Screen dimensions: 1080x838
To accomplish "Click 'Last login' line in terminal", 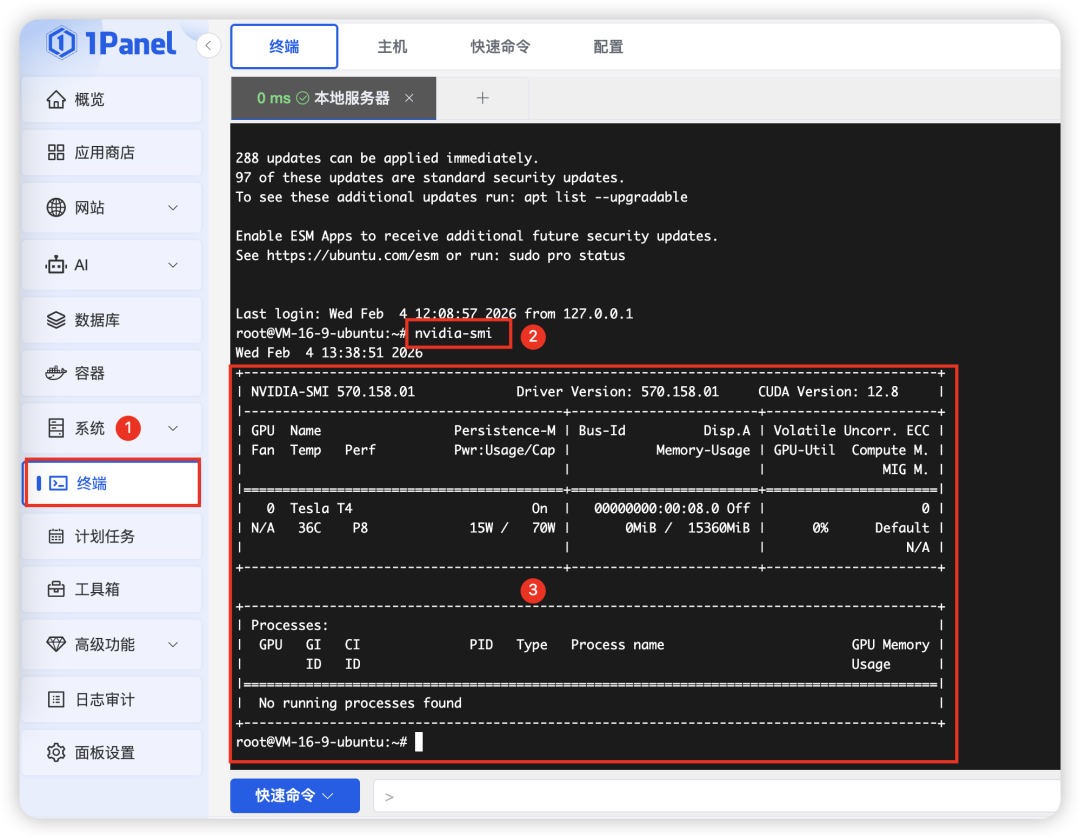I will pyautogui.click(x=434, y=314).
